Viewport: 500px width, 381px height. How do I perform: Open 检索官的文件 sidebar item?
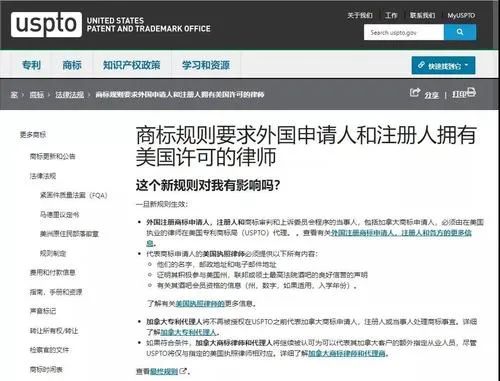(x=49, y=350)
